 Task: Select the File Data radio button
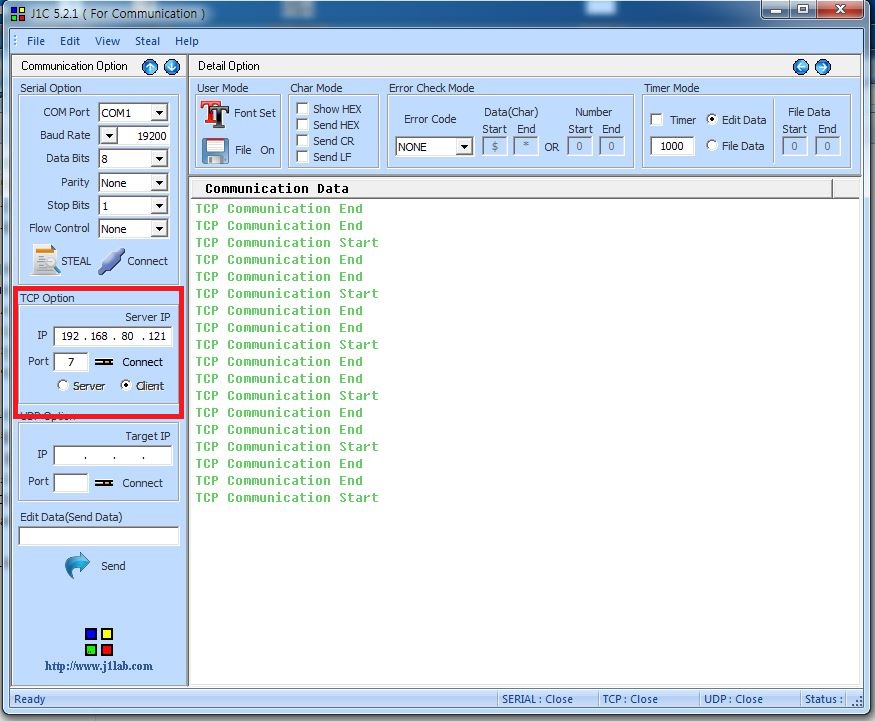(x=711, y=146)
